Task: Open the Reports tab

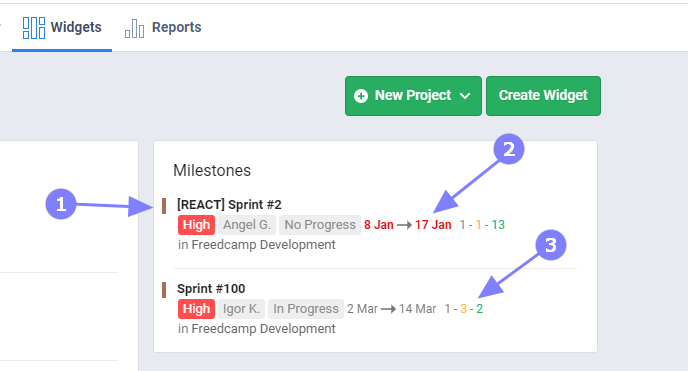Action: coord(163,28)
